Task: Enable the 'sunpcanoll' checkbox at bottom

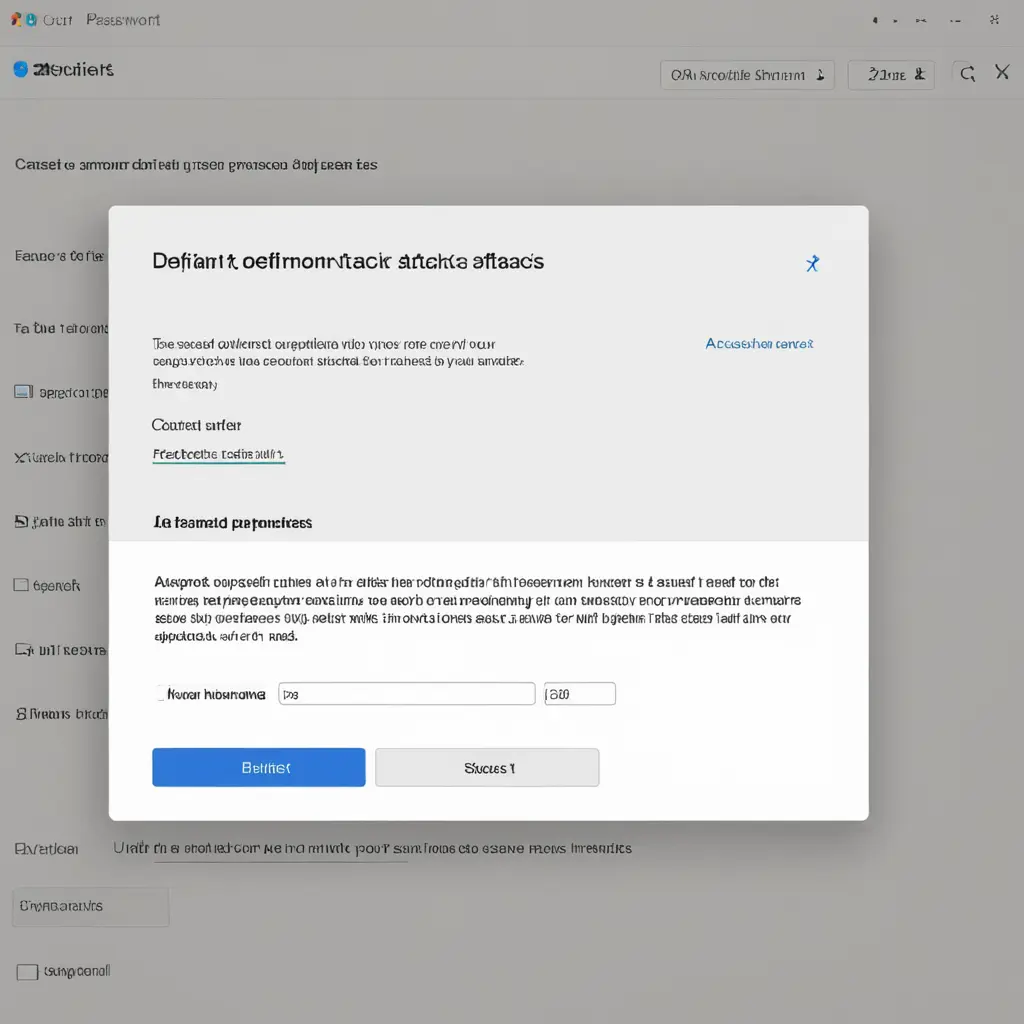Action: 28,972
